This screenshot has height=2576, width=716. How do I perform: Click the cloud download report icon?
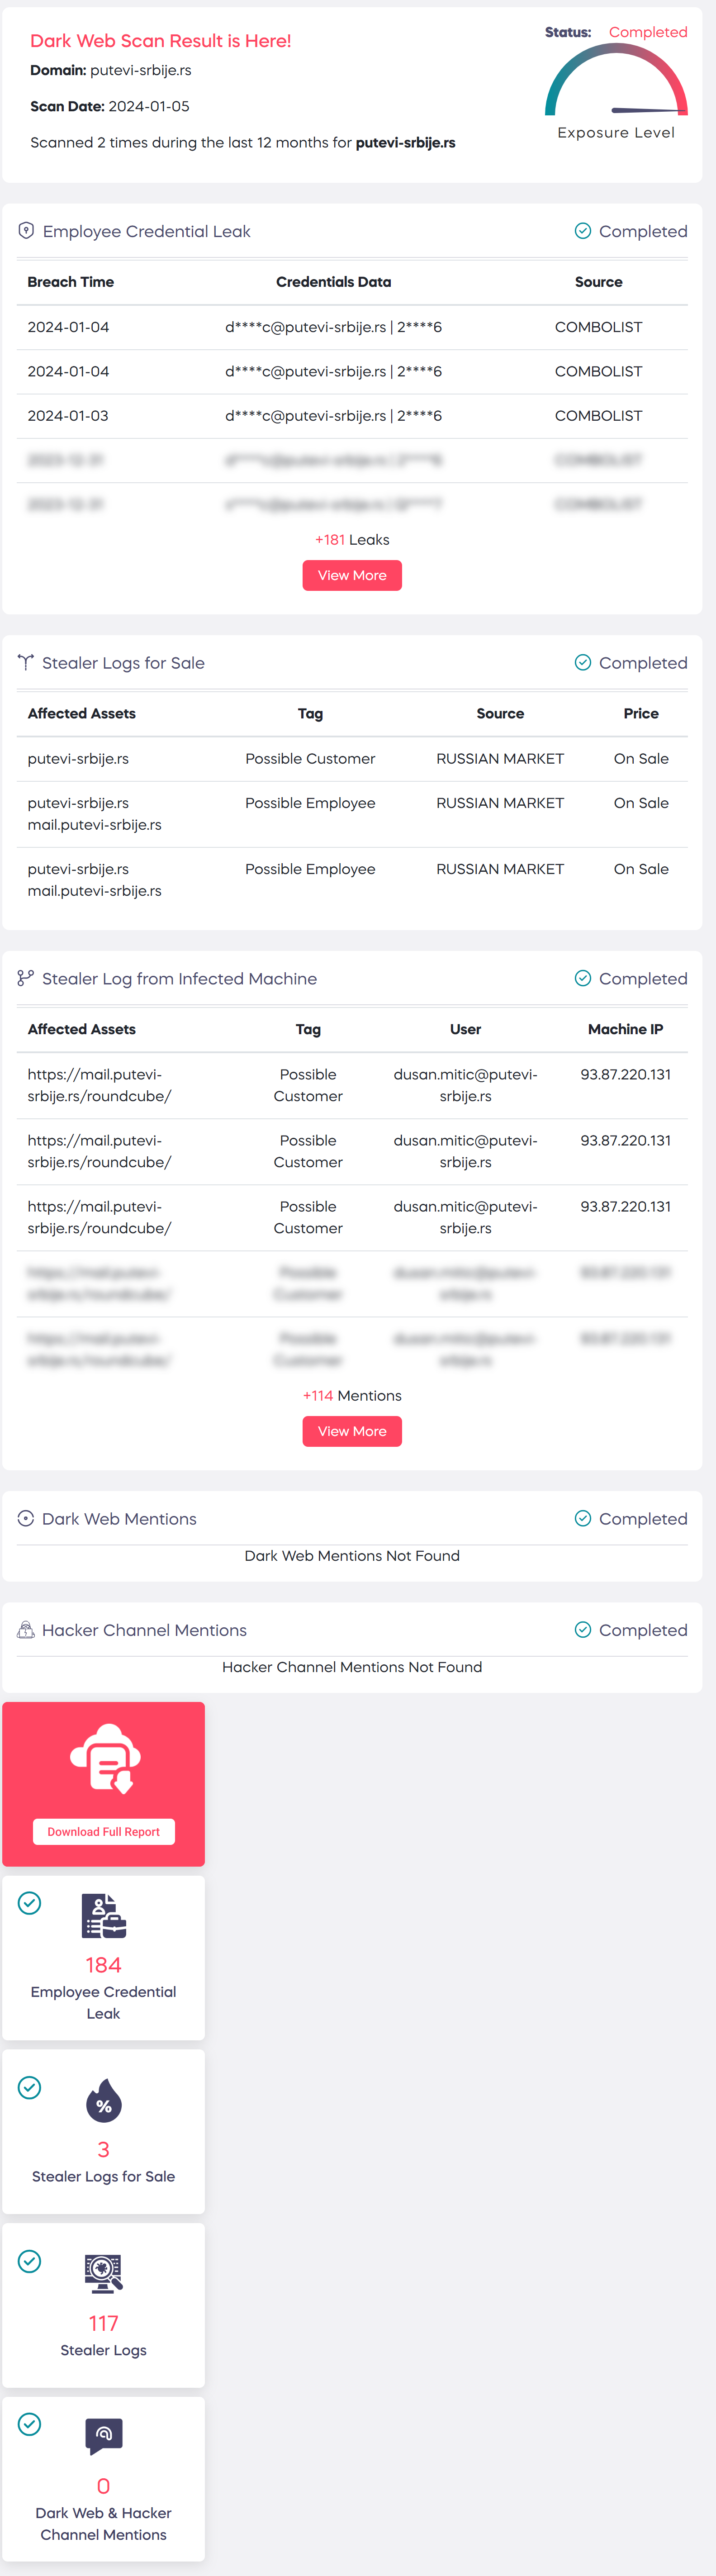coord(104,1758)
